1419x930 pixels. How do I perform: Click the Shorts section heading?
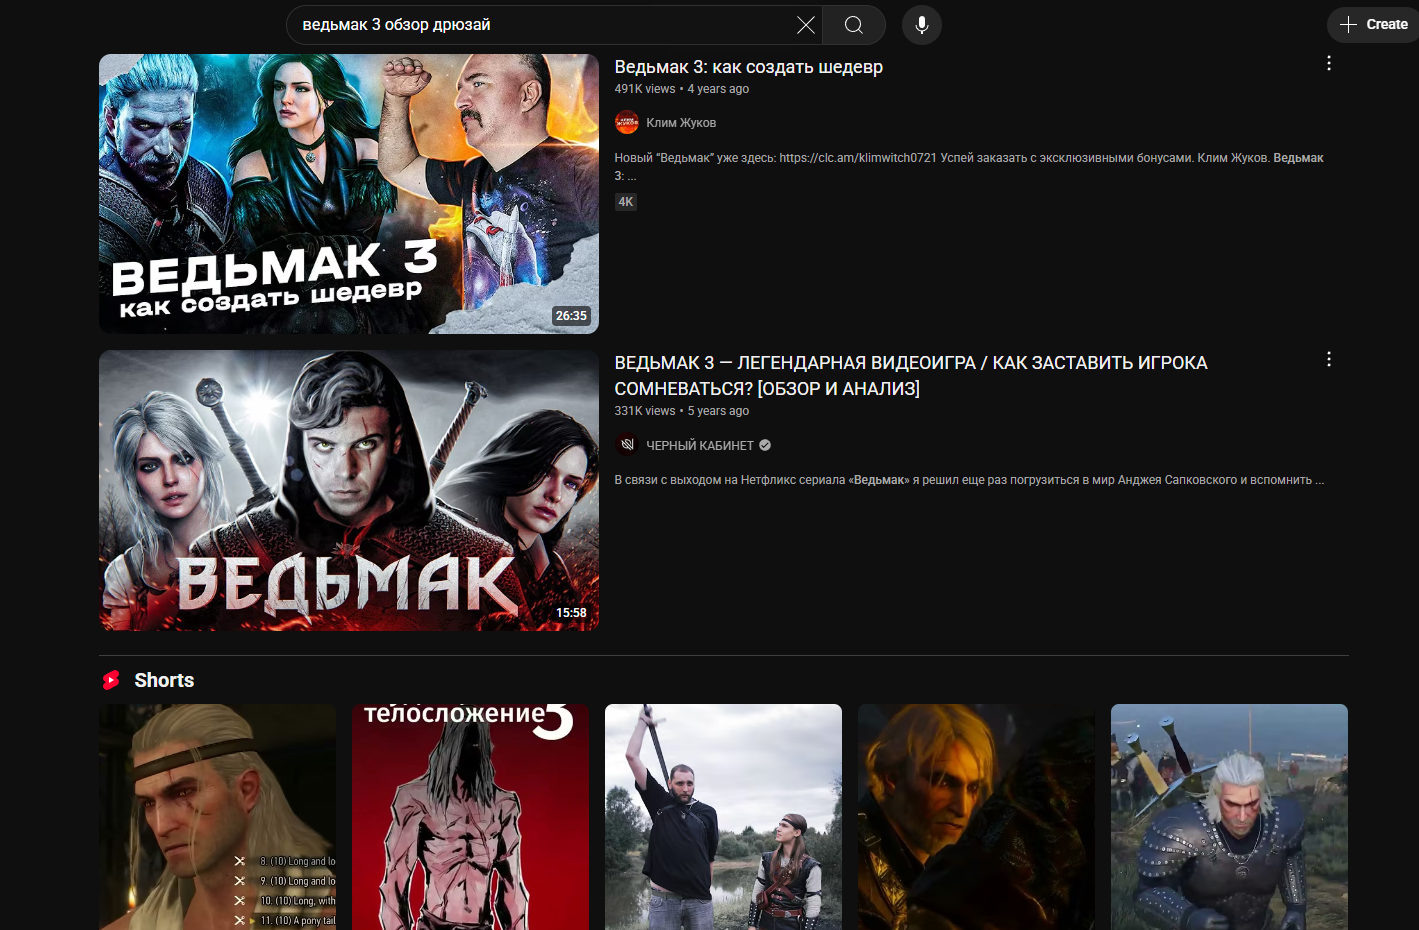pyautogui.click(x=164, y=680)
